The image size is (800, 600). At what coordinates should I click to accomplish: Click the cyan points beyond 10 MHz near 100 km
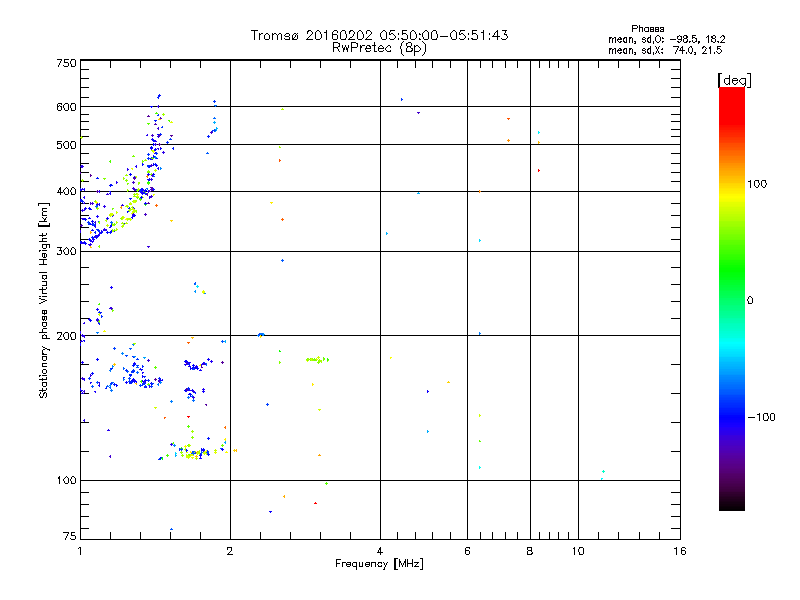pyautogui.click(x=603, y=475)
